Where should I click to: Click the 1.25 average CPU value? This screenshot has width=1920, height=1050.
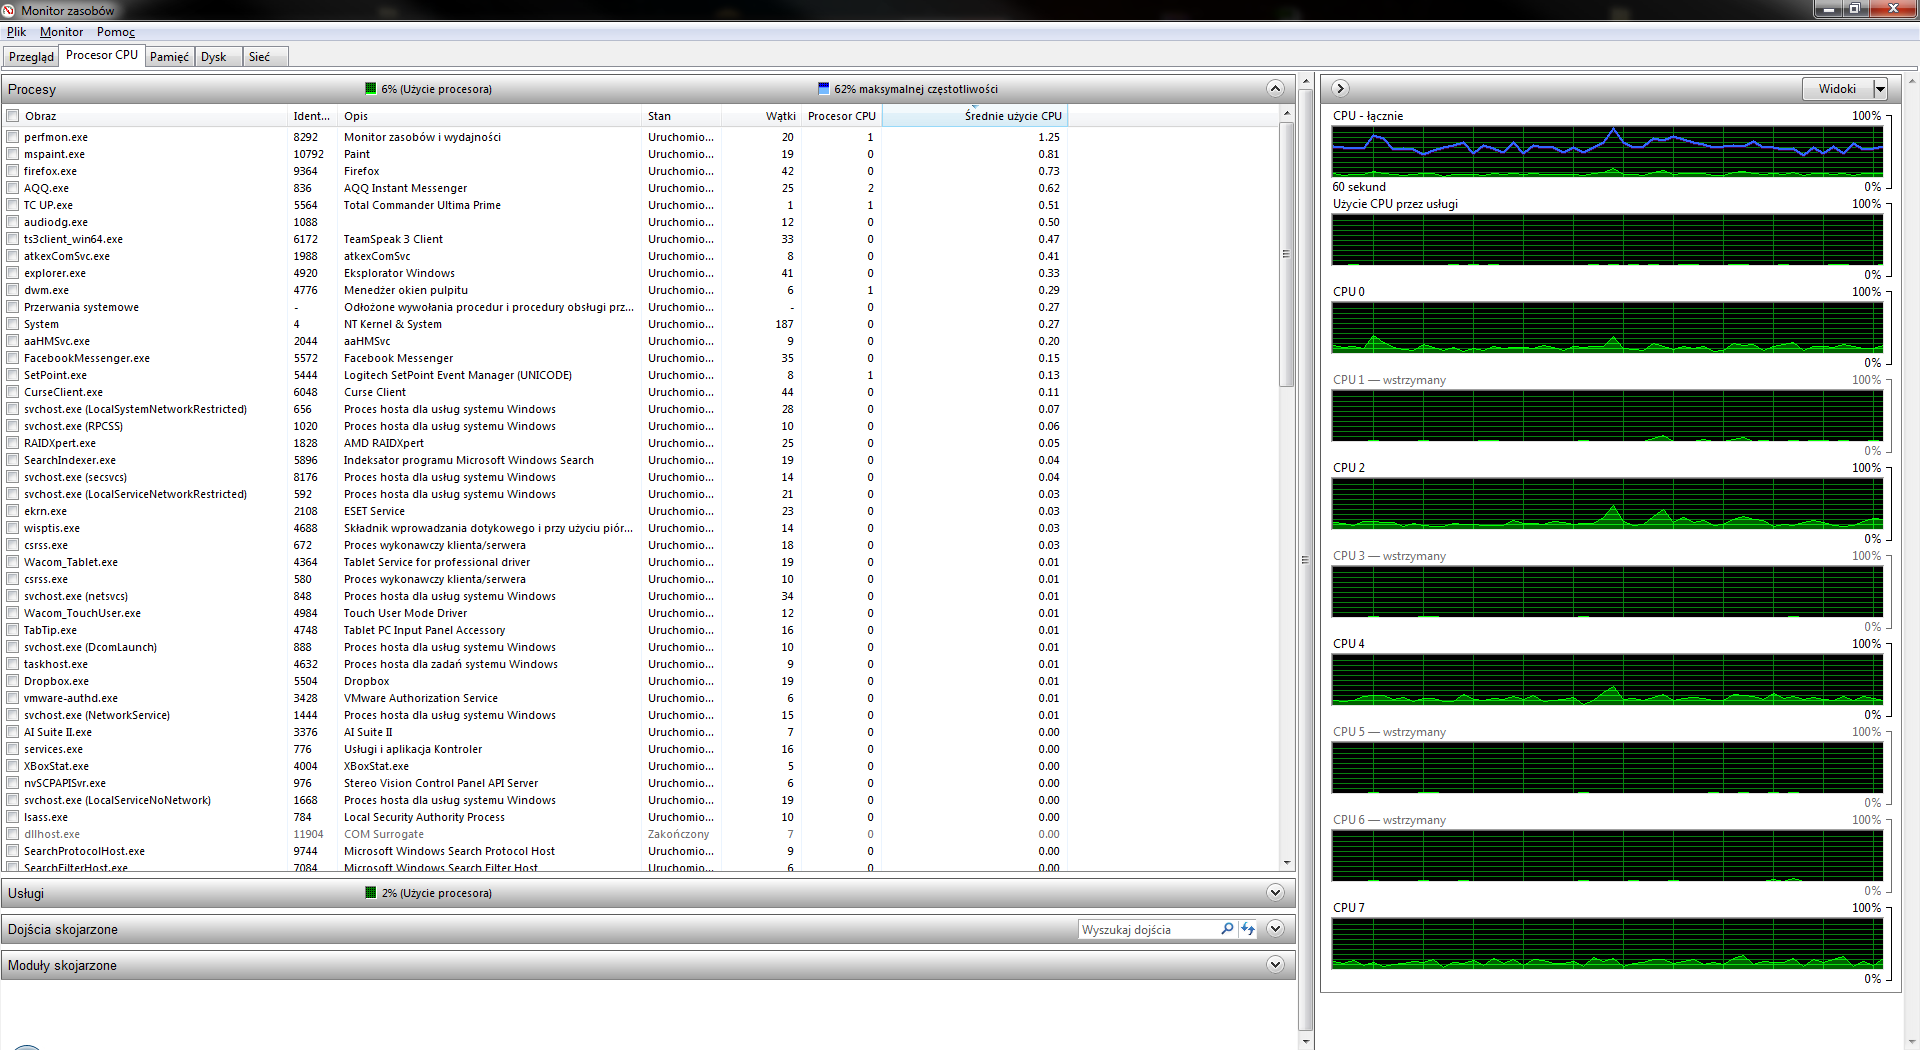click(1049, 137)
